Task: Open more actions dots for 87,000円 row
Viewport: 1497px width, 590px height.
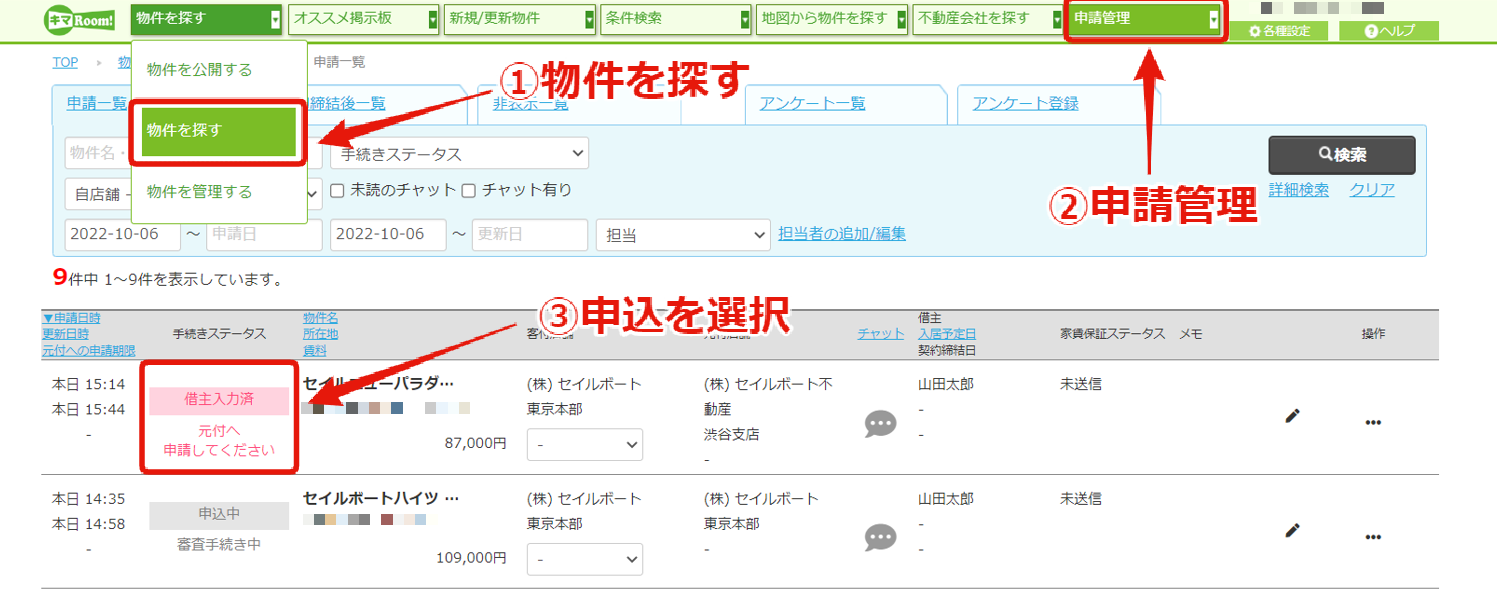Action: pyautogui.click(x=1373, y=422)
